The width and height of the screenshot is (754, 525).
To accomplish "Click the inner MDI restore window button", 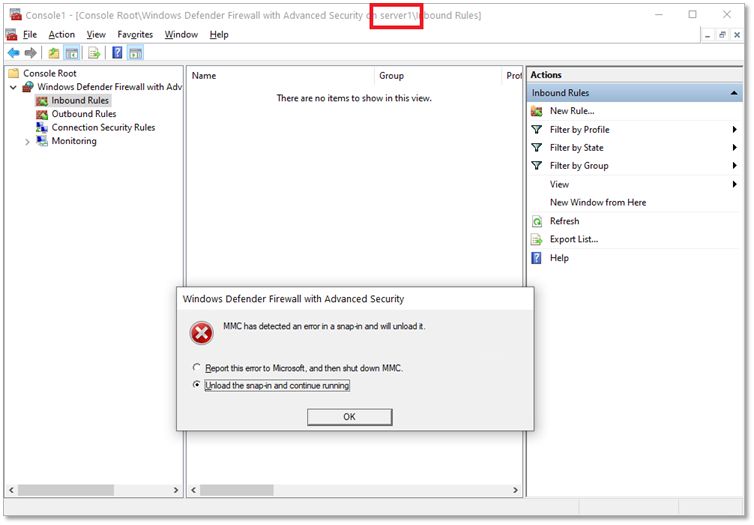I will click(722, 35).
